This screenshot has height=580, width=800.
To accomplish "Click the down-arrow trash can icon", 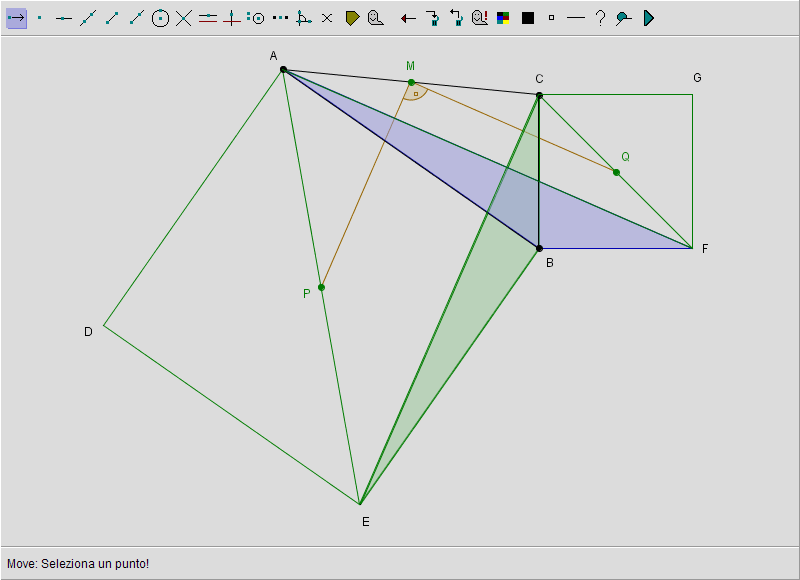I will point(433,18).
